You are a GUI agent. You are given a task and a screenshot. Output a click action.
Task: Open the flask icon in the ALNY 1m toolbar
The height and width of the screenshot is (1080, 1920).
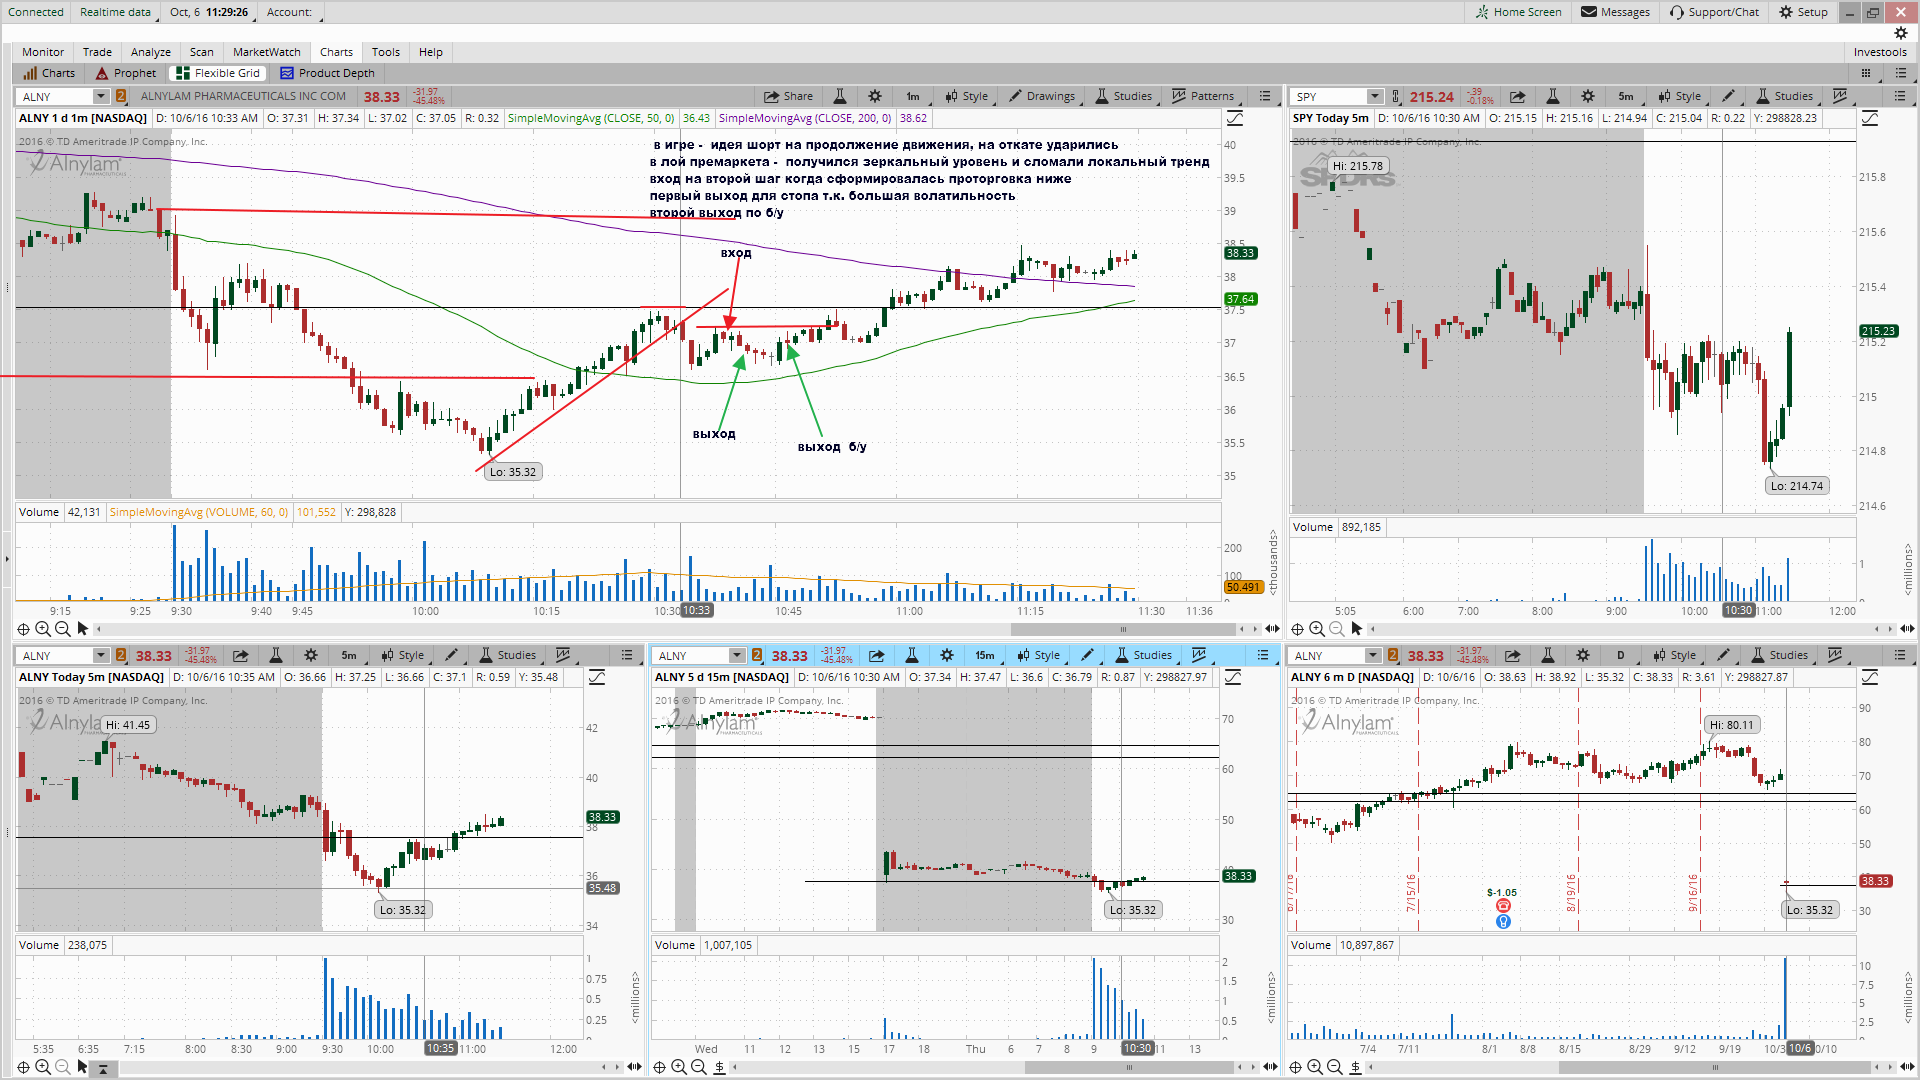tap(840, 96)
